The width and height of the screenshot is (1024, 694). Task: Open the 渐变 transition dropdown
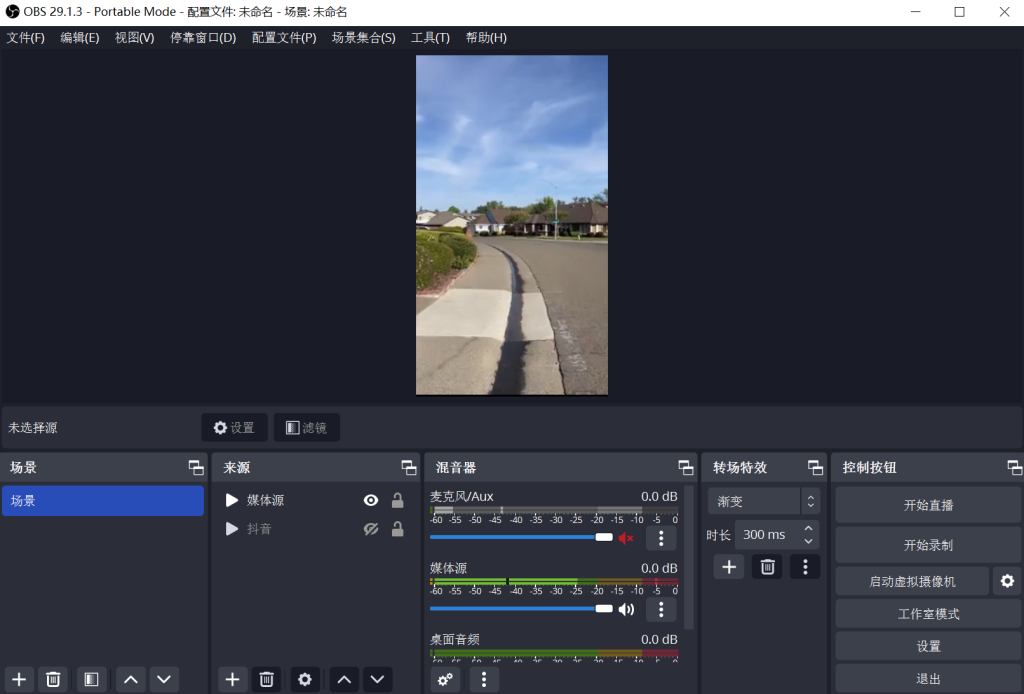pyautogui.click(x=763, y=501)
